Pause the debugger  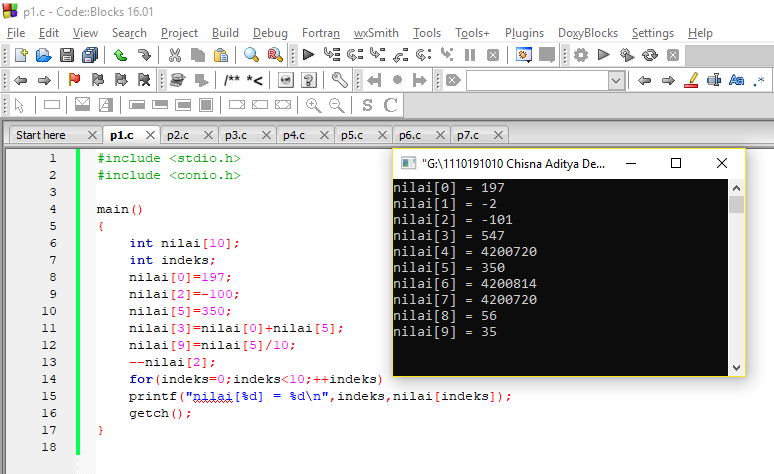click(470, 55)
